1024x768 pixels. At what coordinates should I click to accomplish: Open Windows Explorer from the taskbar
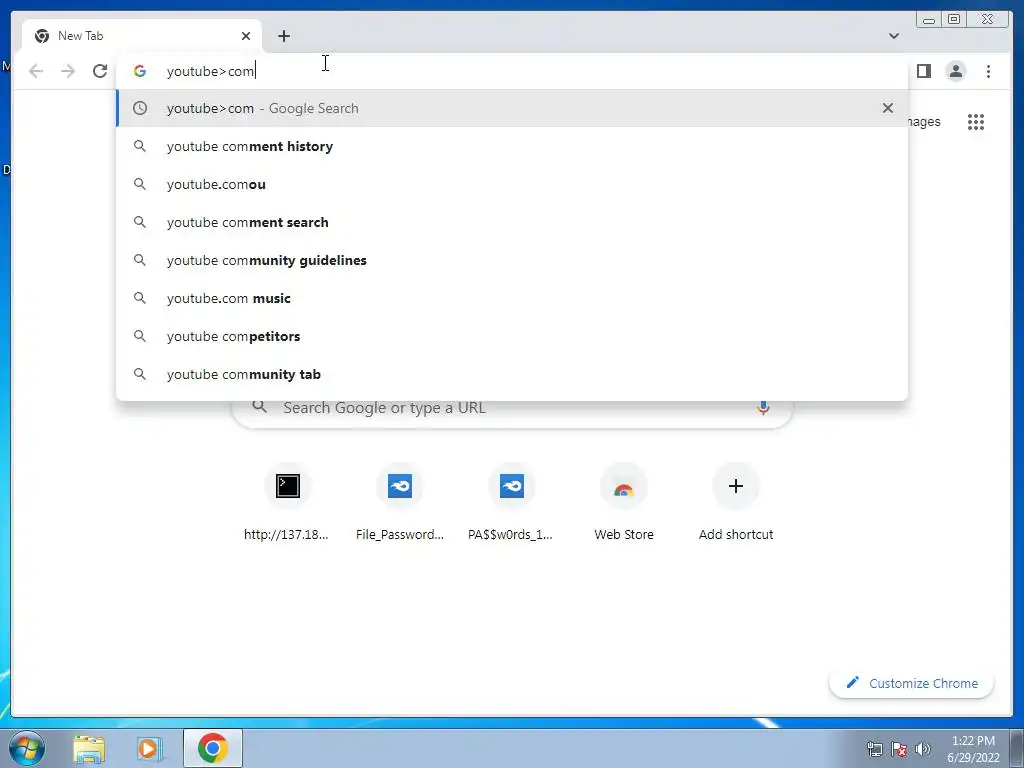[89, 748]
